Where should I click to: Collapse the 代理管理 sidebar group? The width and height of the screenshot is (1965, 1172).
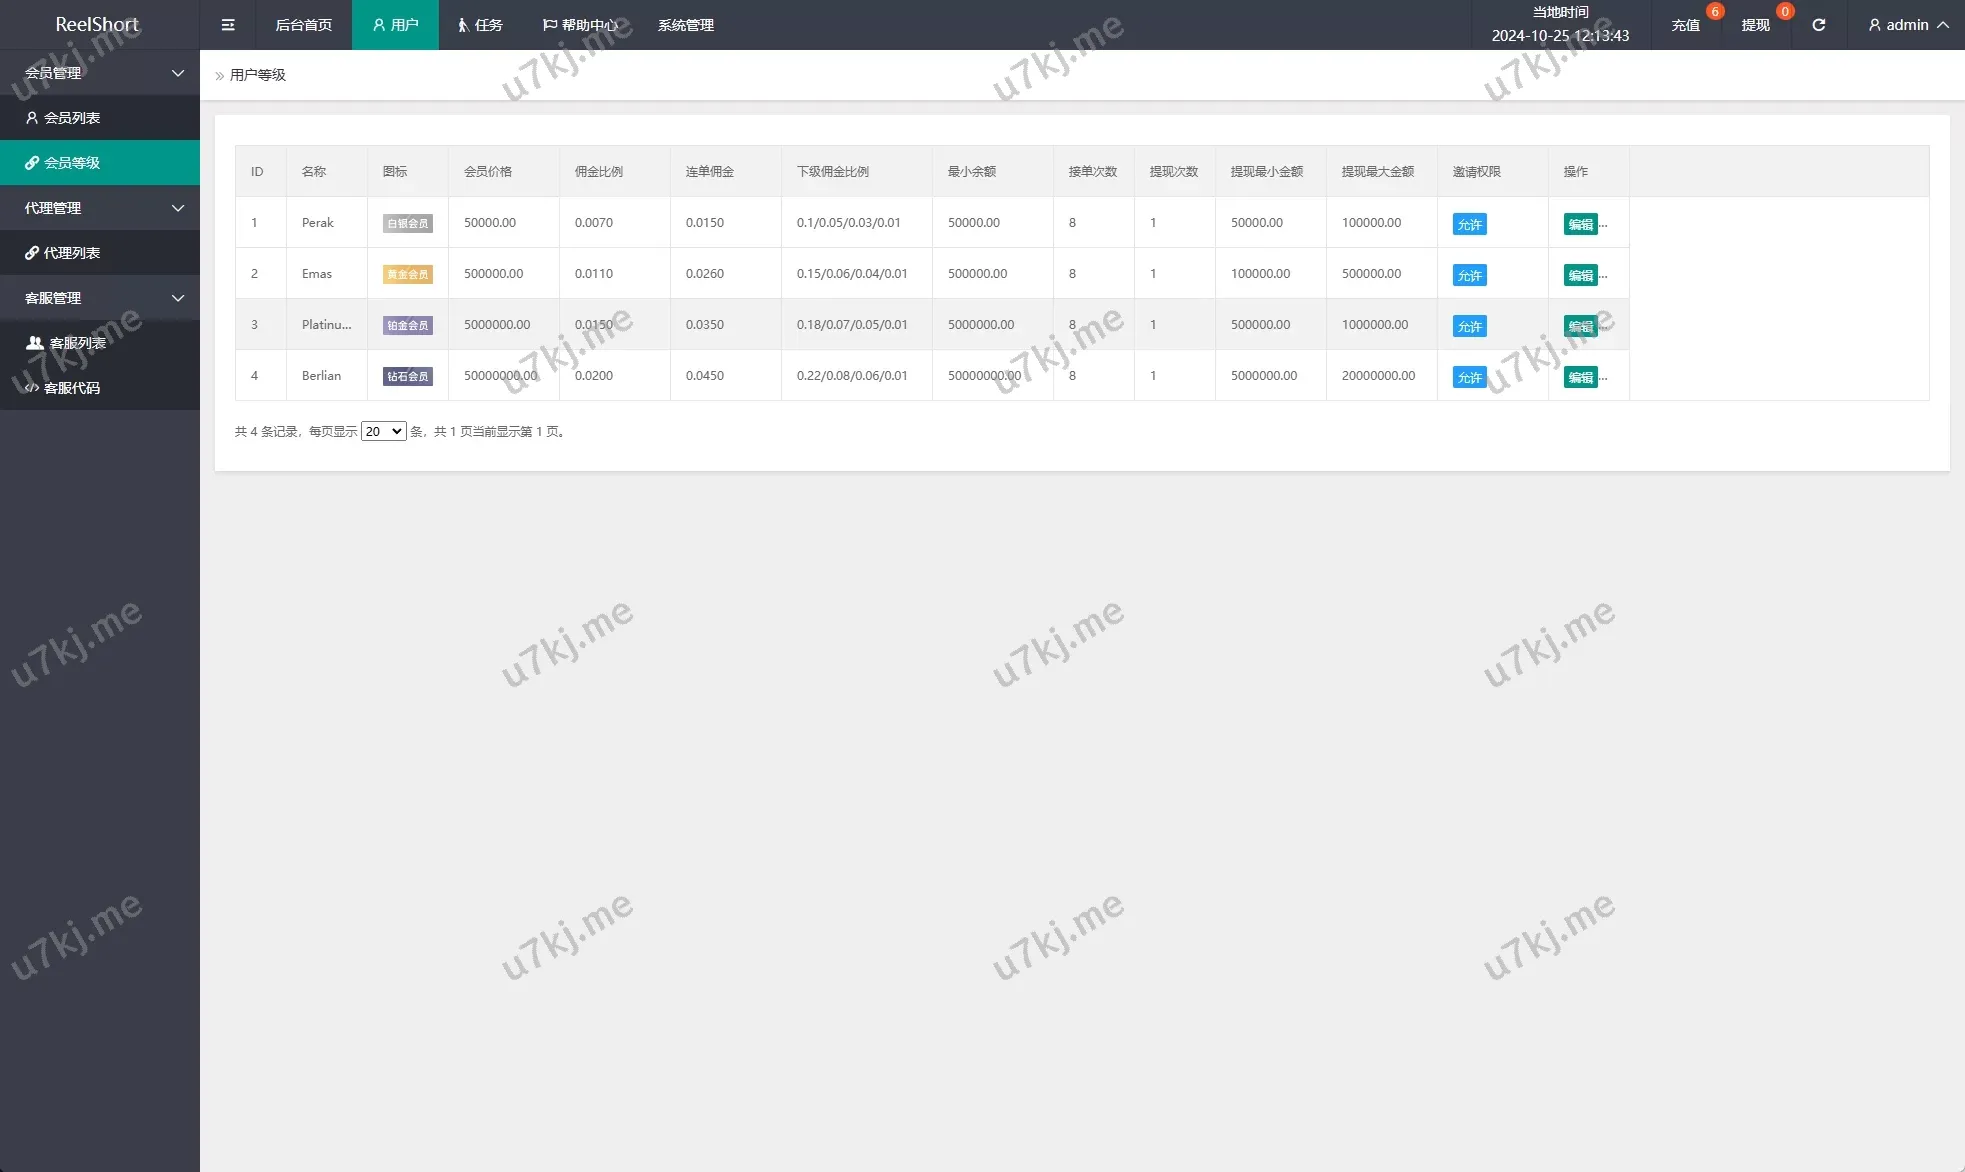(100, 208)
